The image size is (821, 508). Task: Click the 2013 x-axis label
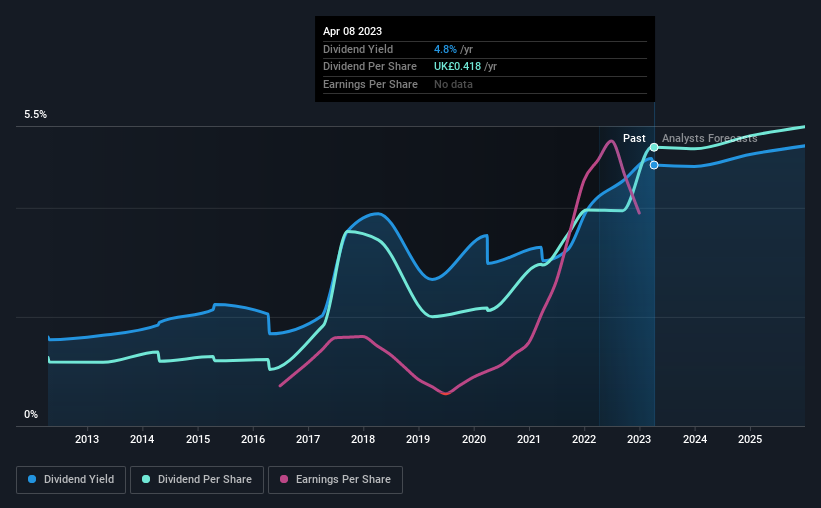pyautogui.click(x=87, y=439)
